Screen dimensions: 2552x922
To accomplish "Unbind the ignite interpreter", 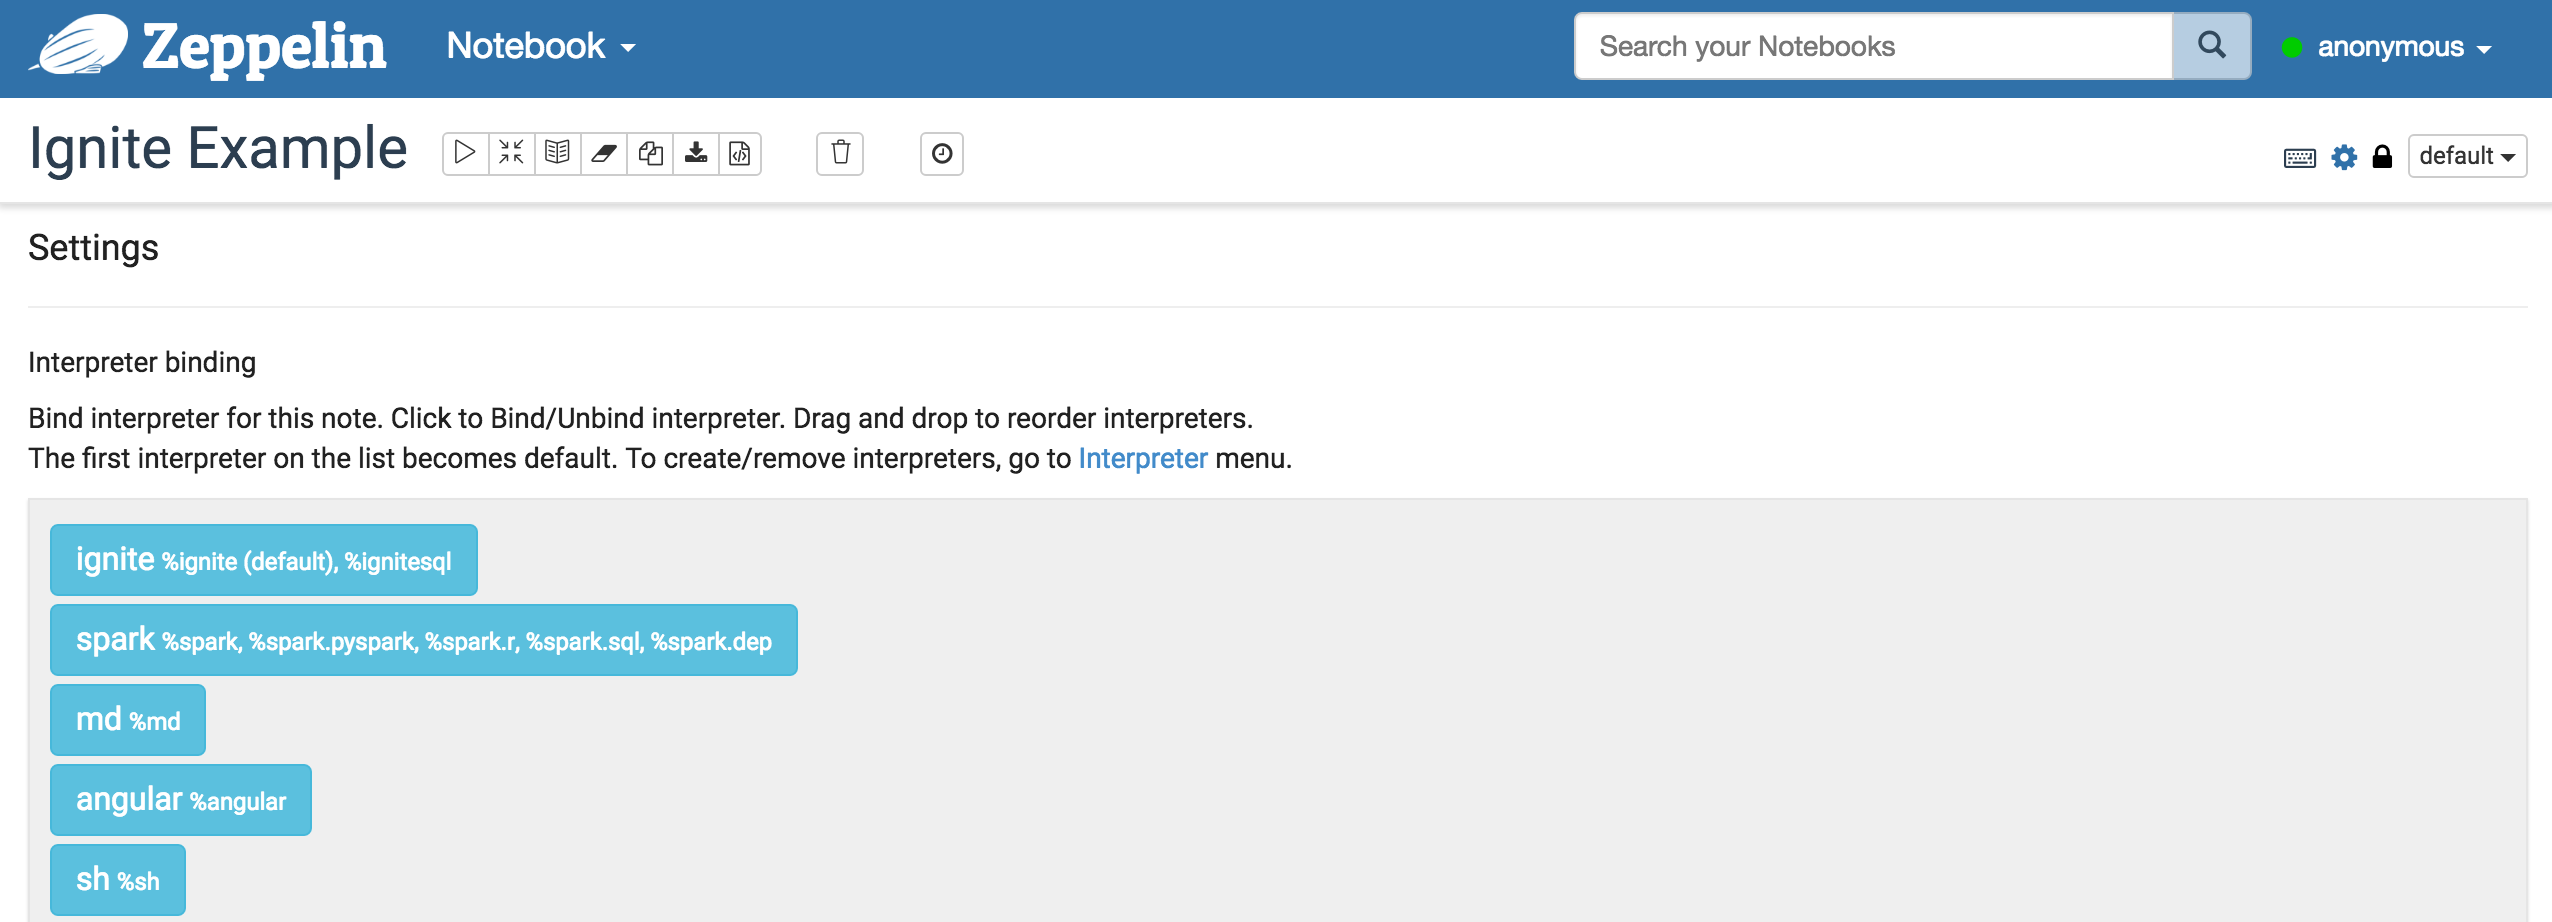I will [x=264, y=560].
